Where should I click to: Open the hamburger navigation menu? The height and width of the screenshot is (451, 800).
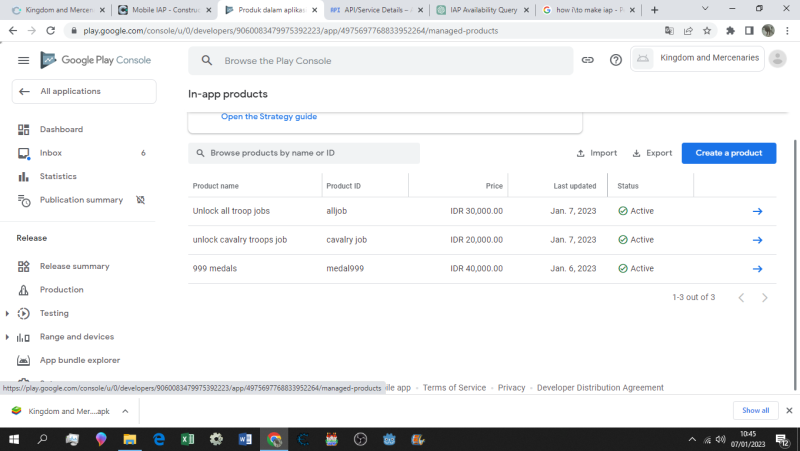pos(23,60)
